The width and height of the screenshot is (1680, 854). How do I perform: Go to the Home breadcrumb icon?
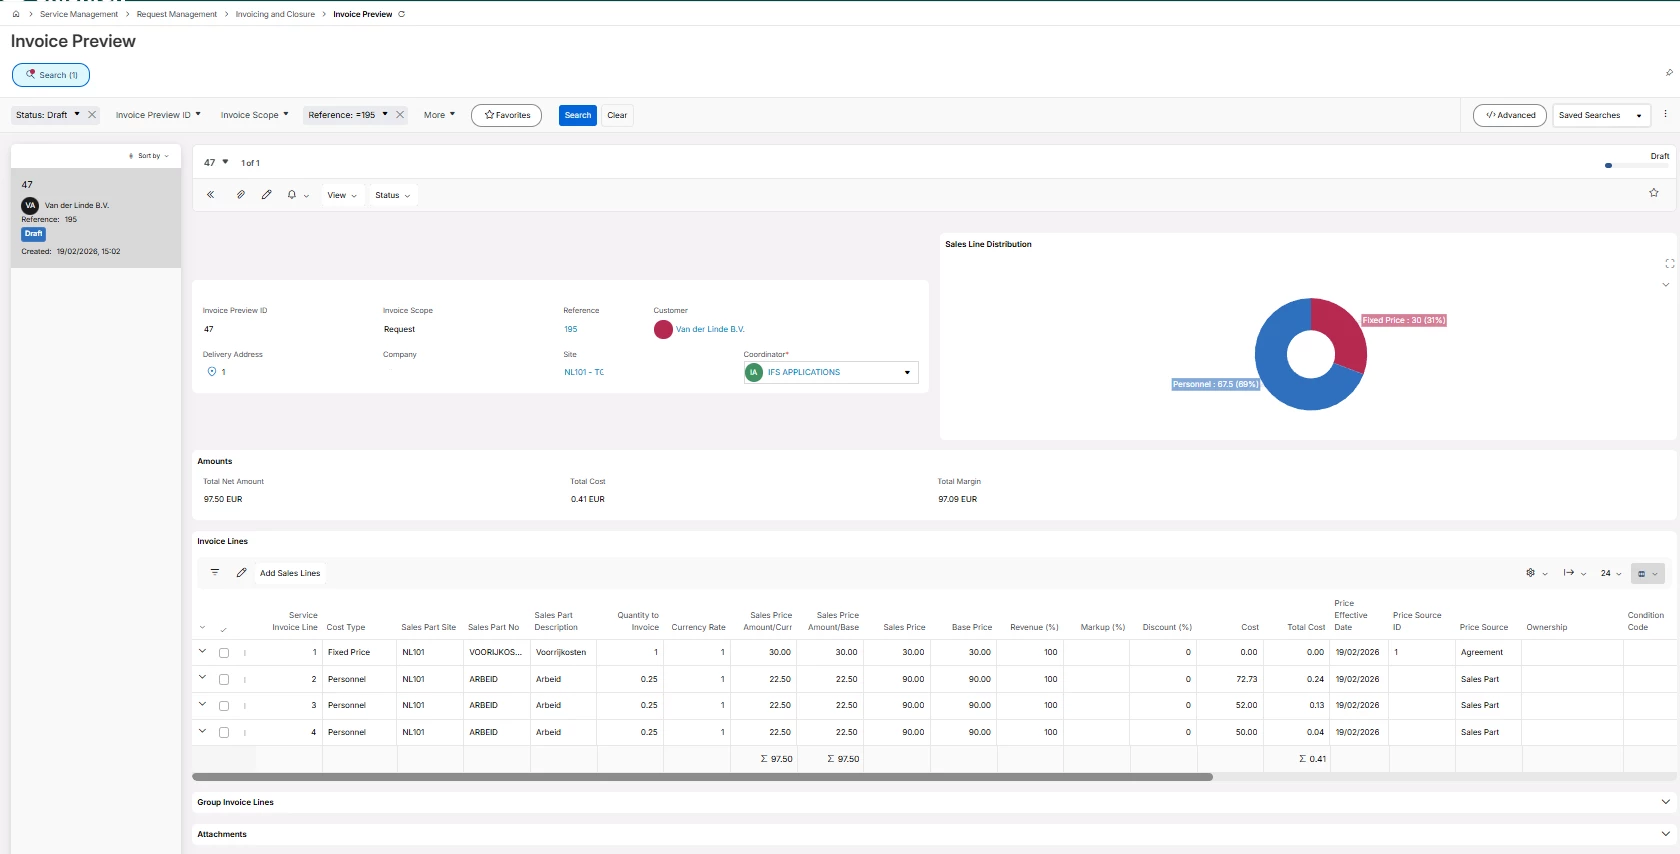click(16, 14)
